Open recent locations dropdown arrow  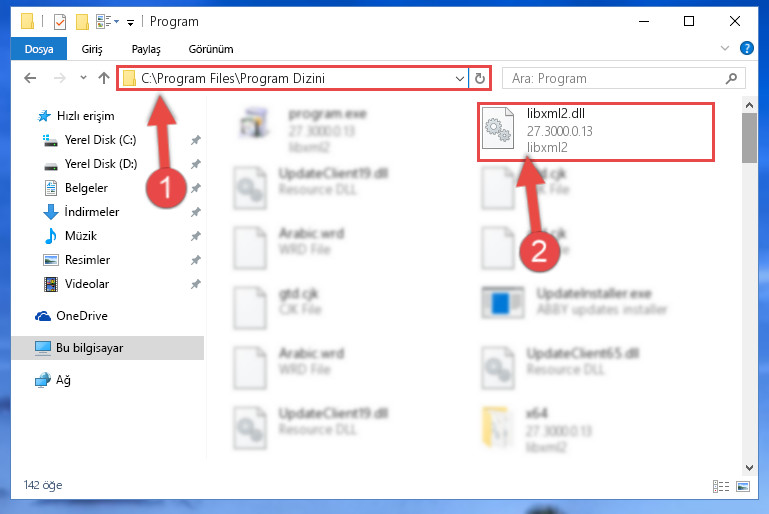pos(83,77)
